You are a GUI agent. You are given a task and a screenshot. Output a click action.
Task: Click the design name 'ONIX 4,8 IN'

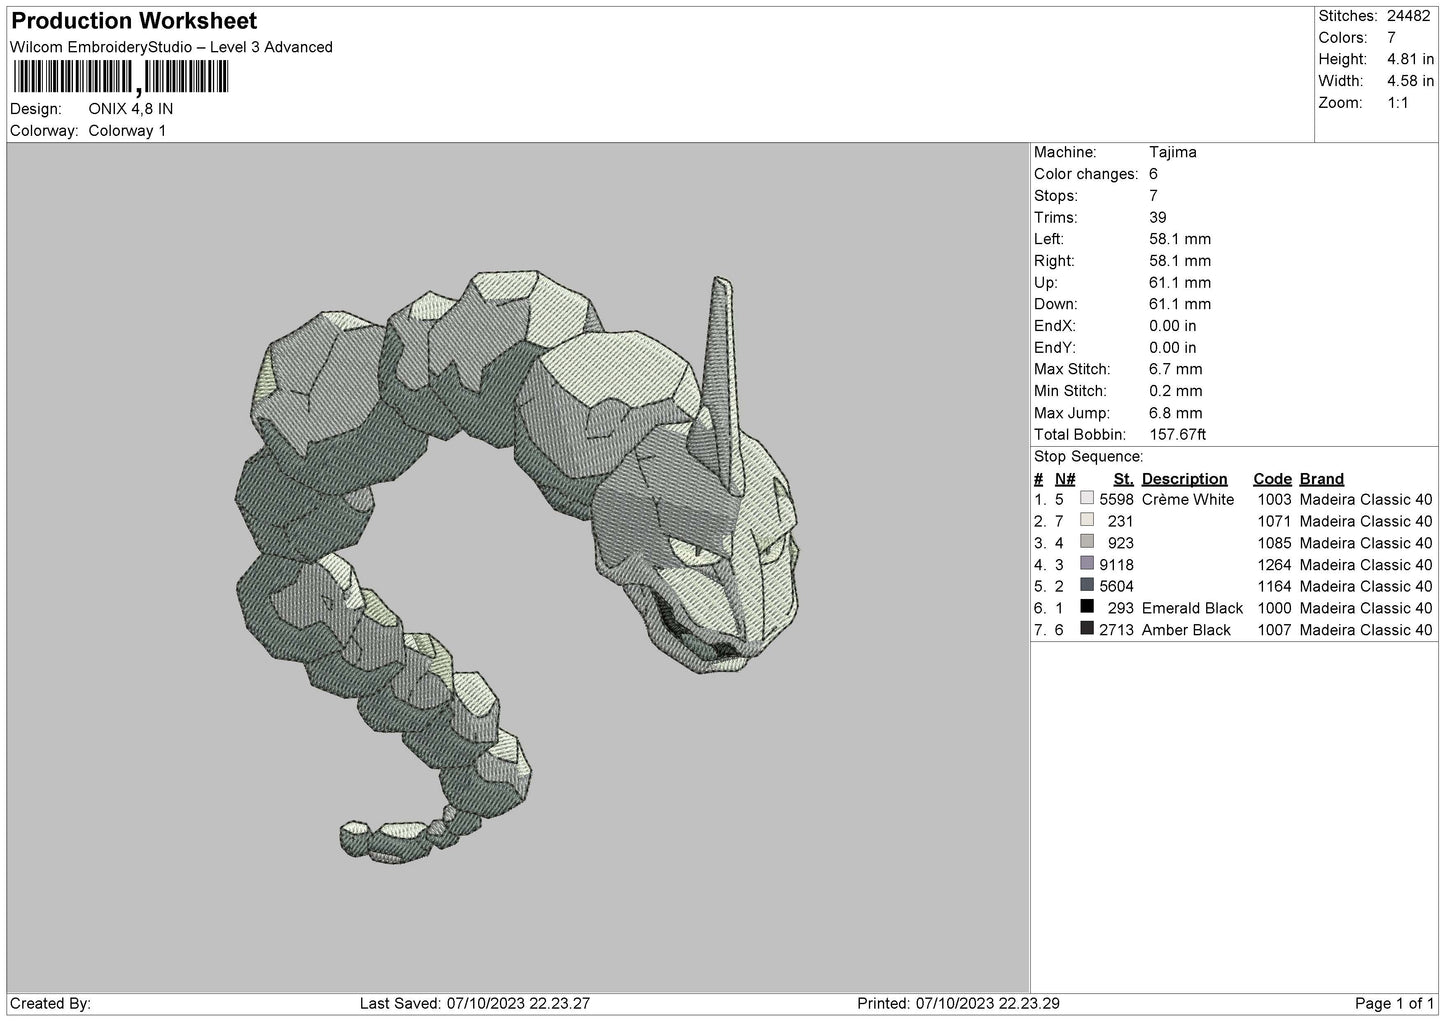[131, 109]
